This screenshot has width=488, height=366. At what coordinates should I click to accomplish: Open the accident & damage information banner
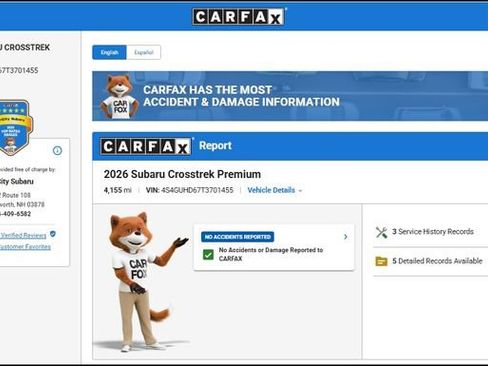(x=290, y=96)
